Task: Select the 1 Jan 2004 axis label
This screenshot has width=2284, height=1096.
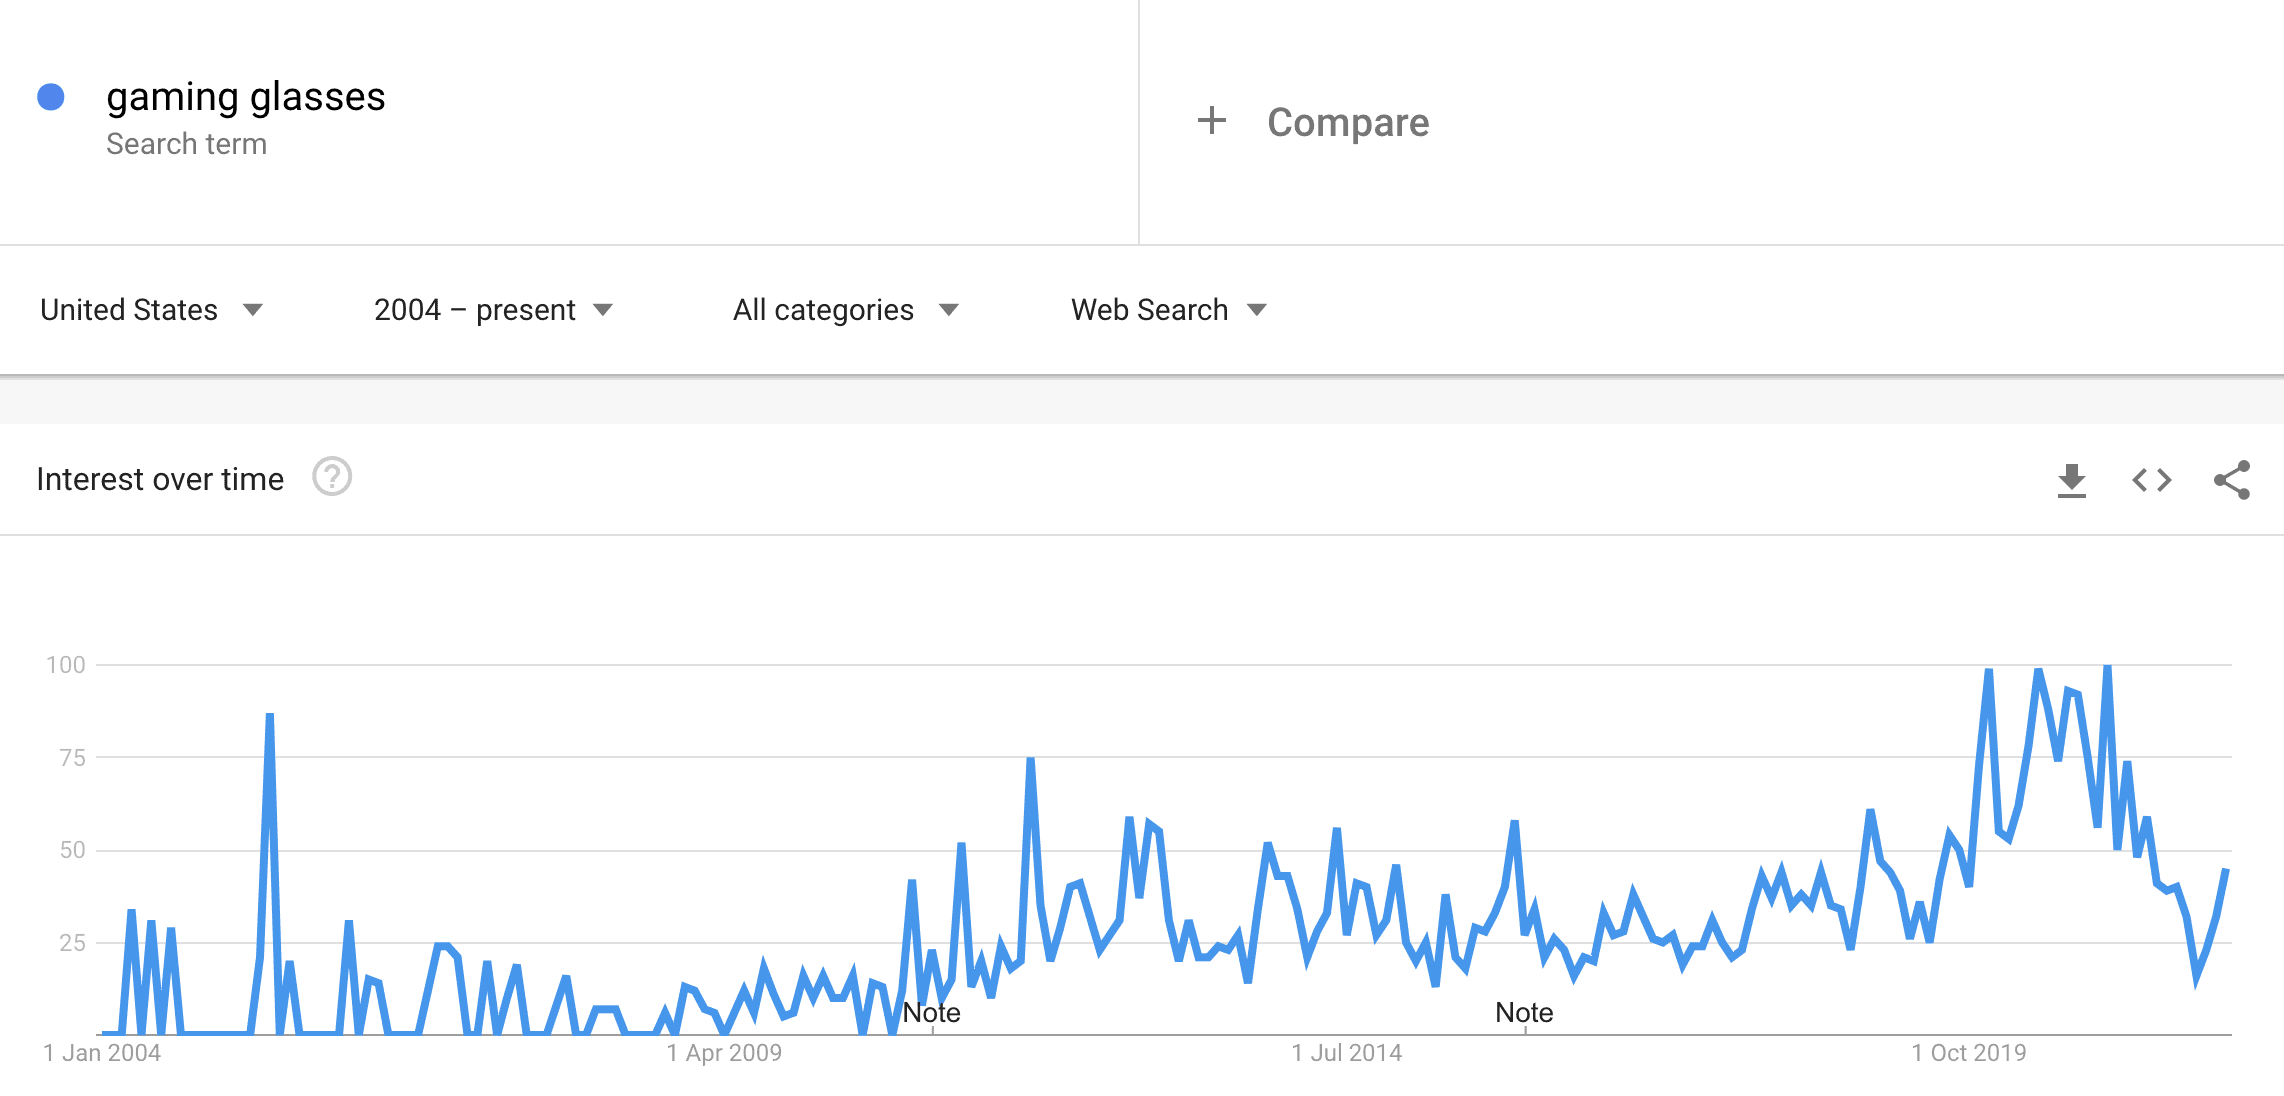Action: (x=102, y=1053)
